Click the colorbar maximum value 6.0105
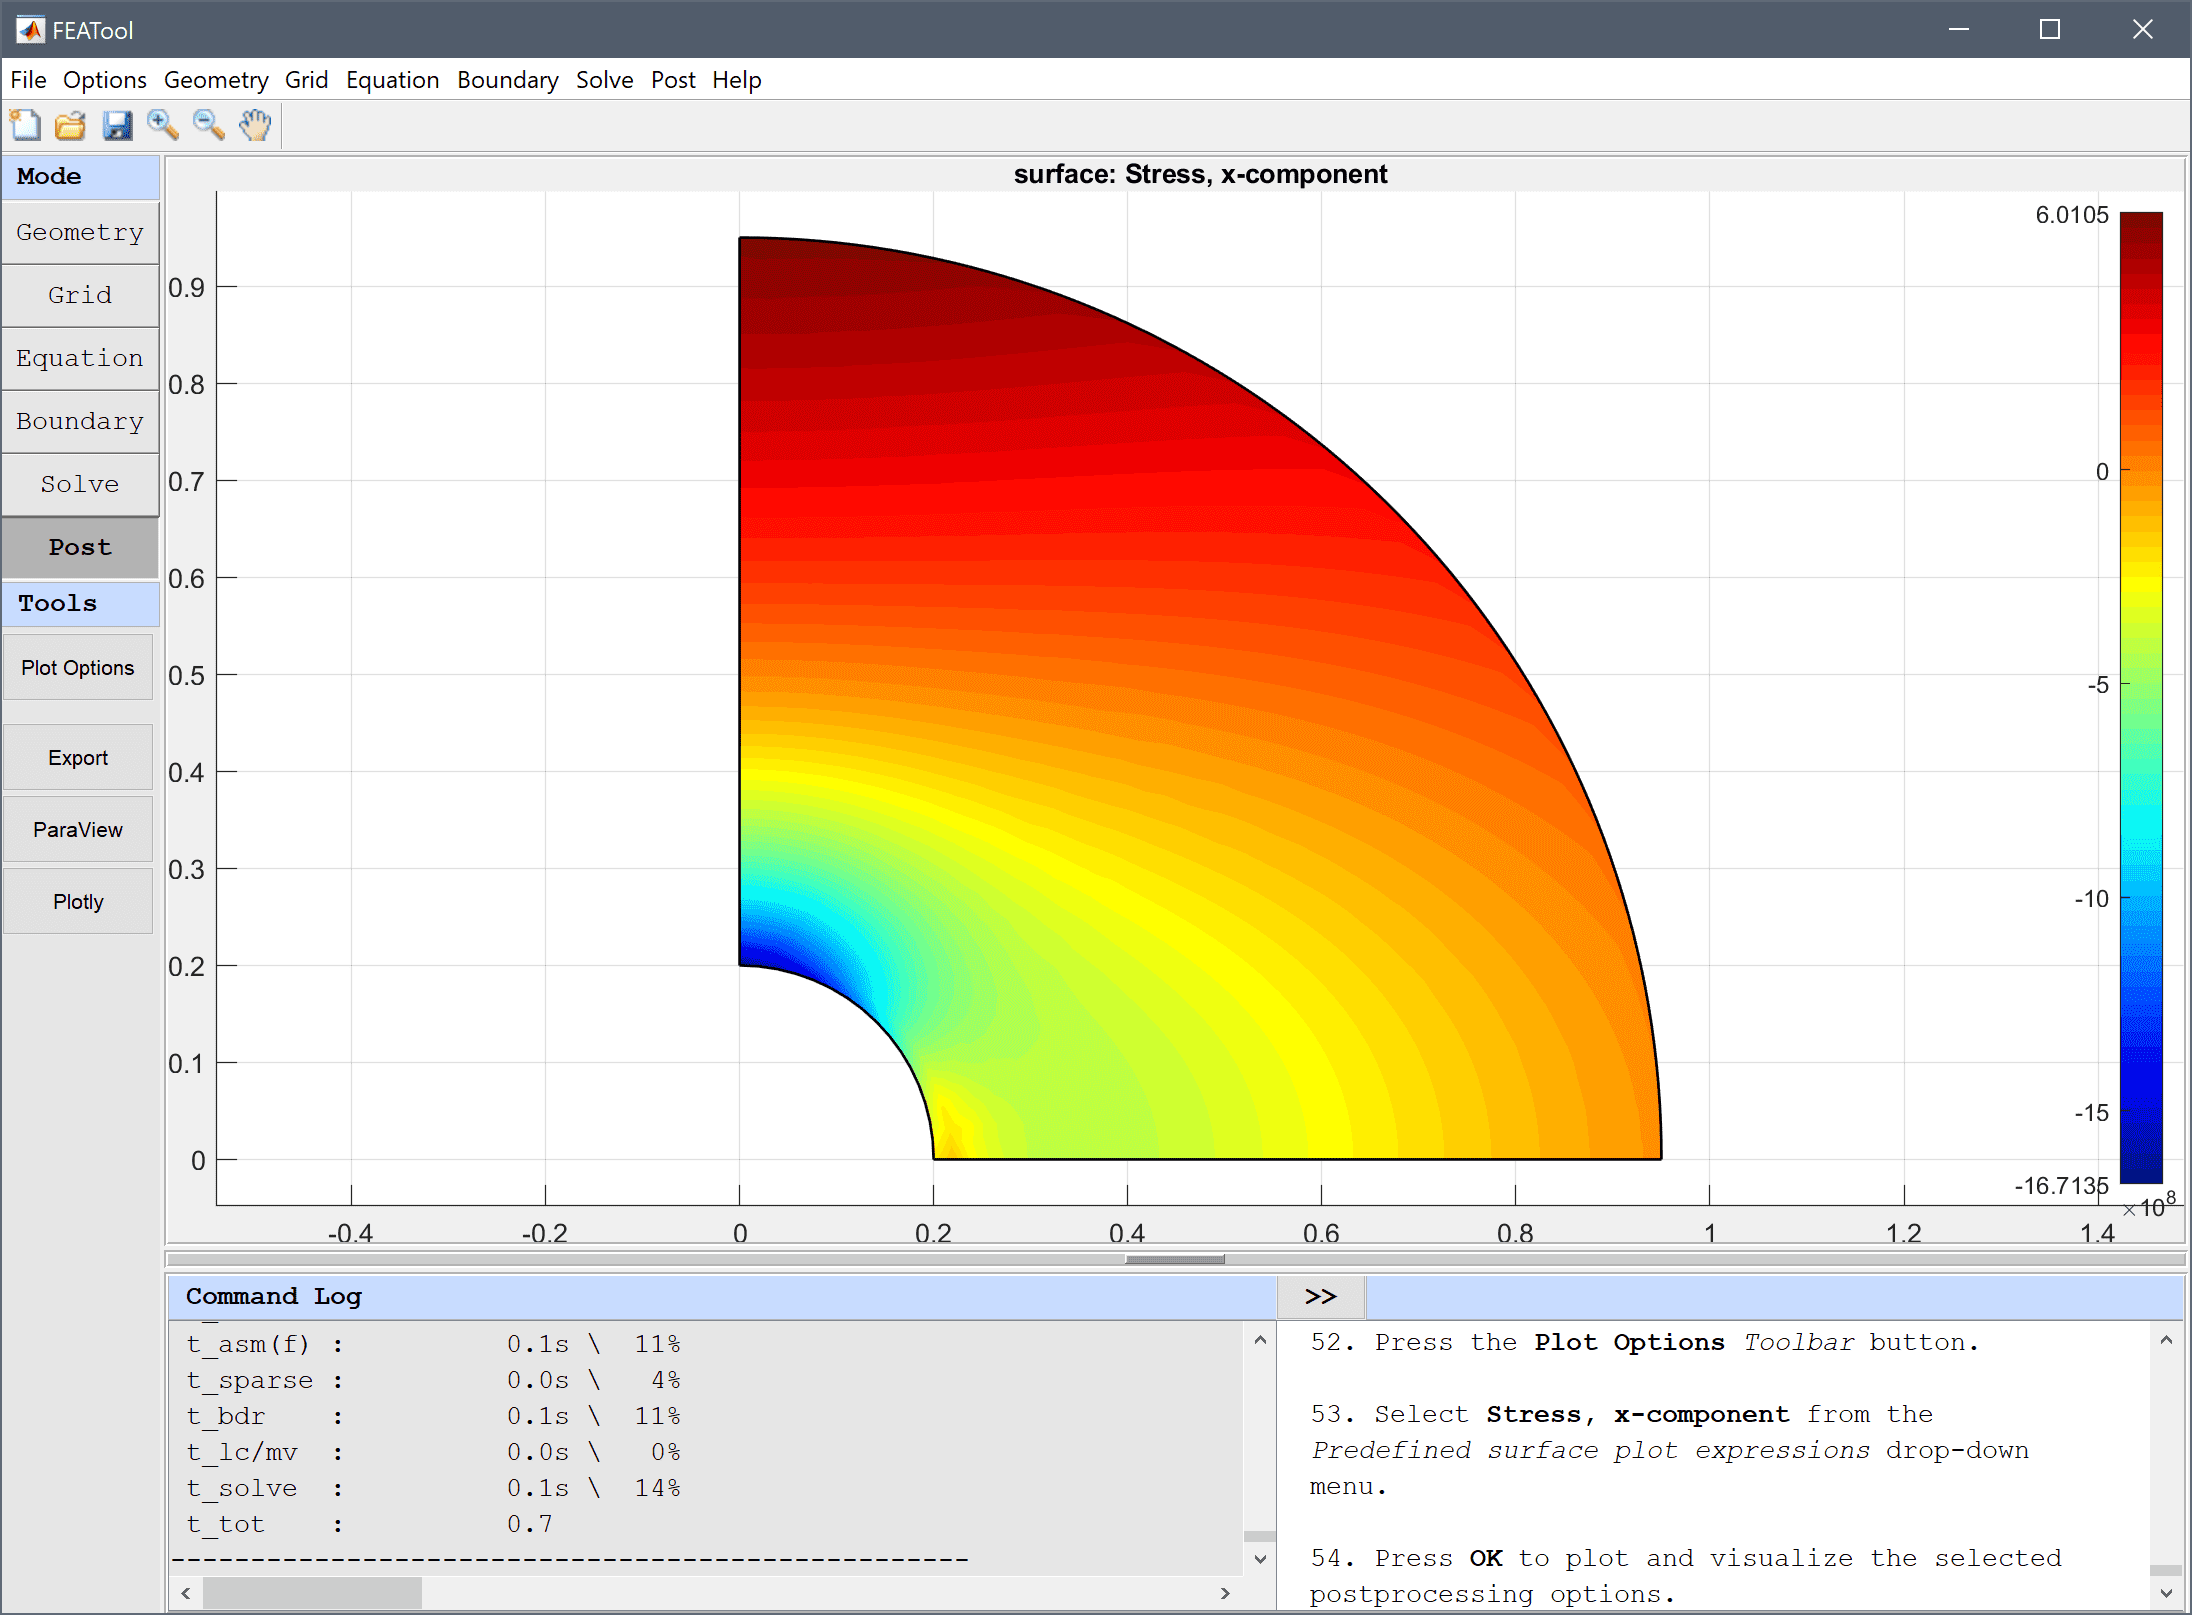The width and height of the screenshot is (2192, 1615). coord(2071,215)
